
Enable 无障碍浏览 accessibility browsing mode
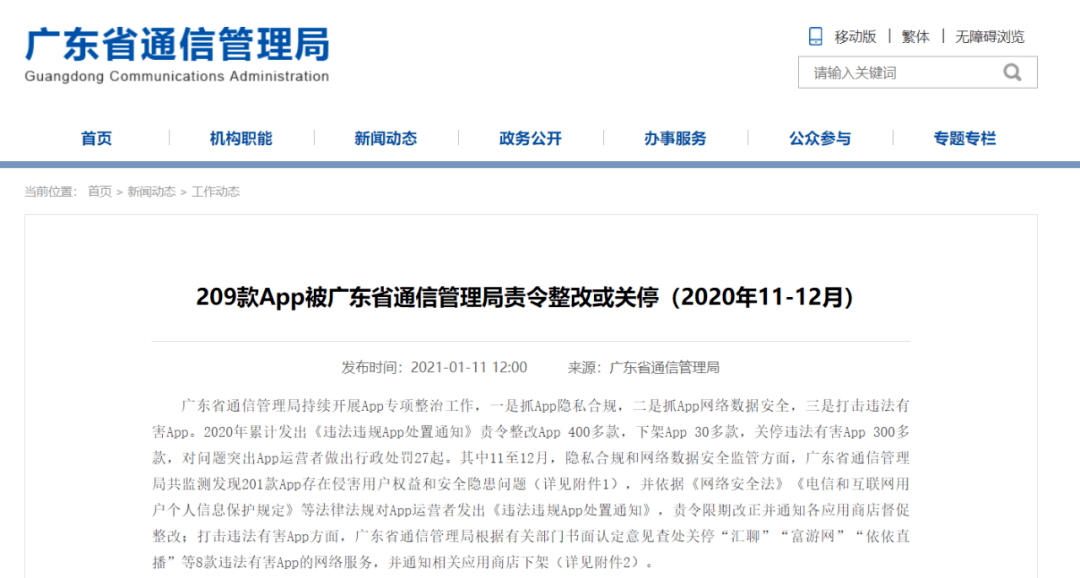tap(989, 35)
